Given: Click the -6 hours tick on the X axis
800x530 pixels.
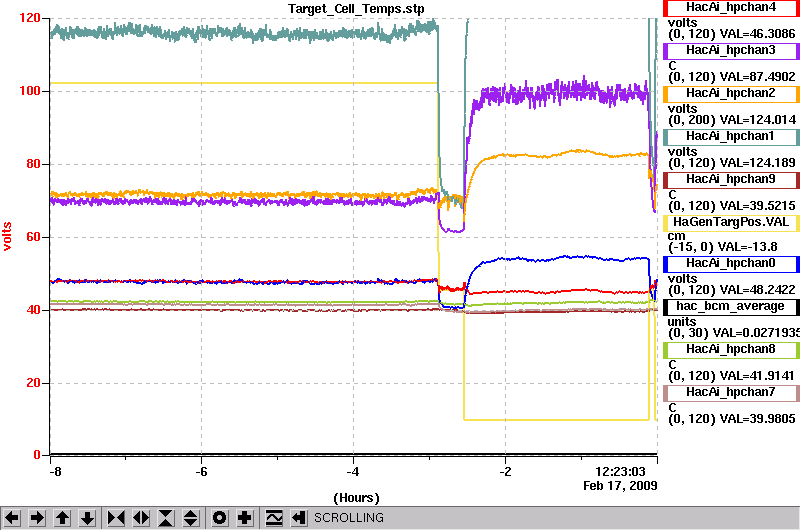Looking at the screenshot, I should [x=202, y=472].
